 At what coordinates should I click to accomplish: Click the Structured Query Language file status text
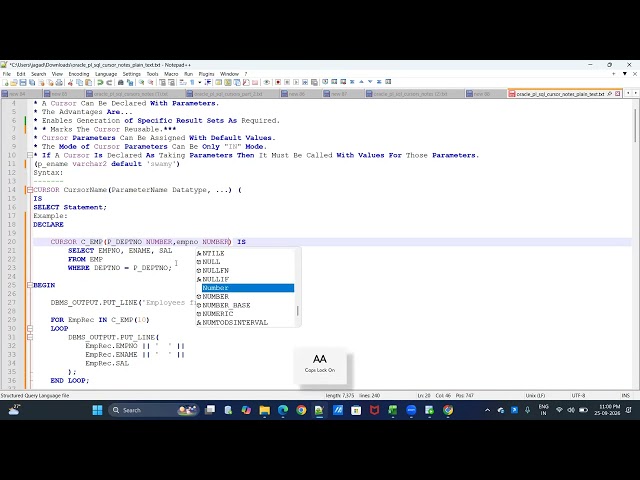pos(35,396)
